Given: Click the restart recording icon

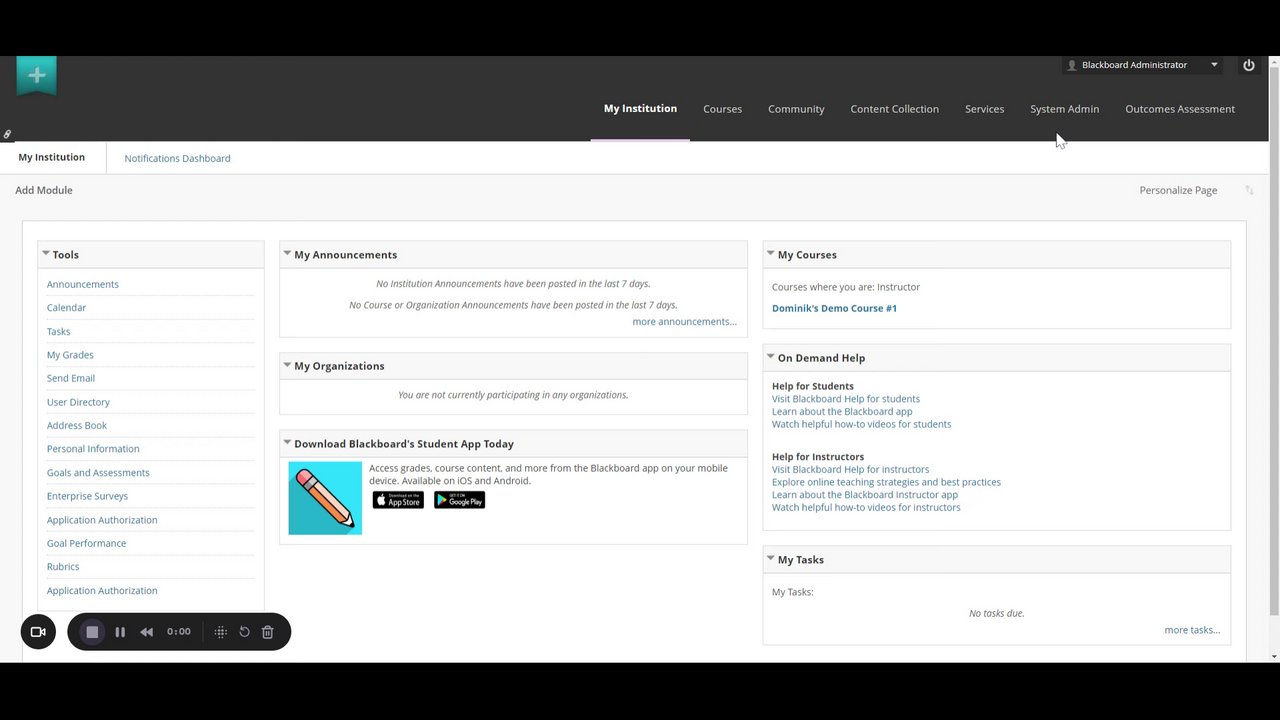Looking at the screenshot, I should pyautogui.click(x=244, y=632).
